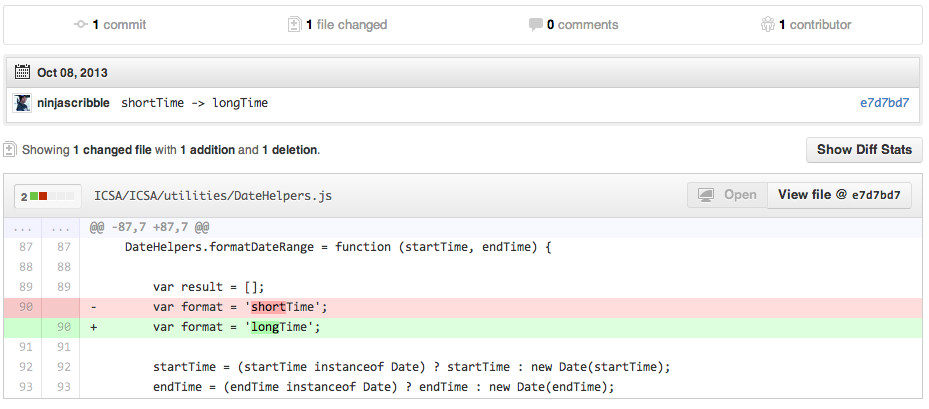Select the "1 contributor" tab label
The height and width of the screenshot is (409, 929).
pyautogui.click(x=815, y=24)
